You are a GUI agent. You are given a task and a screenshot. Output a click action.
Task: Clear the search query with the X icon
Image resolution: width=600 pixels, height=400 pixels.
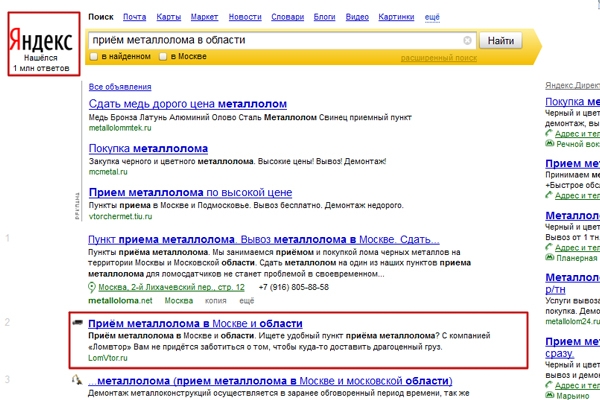467,41
